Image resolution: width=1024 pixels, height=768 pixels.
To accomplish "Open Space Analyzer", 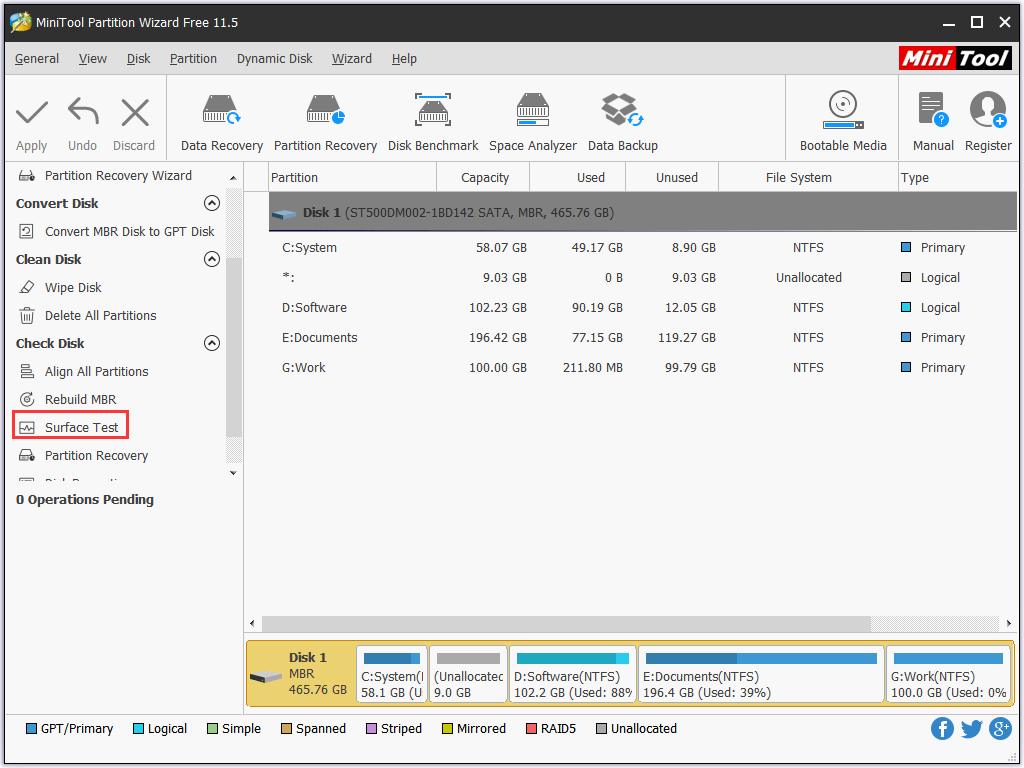I will 532,122.
